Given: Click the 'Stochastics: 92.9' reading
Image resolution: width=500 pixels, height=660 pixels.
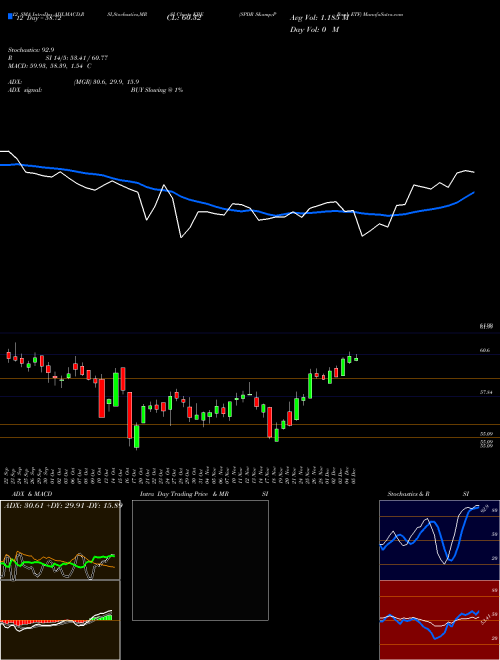Looking at the screenshot, I should (31, 50).
